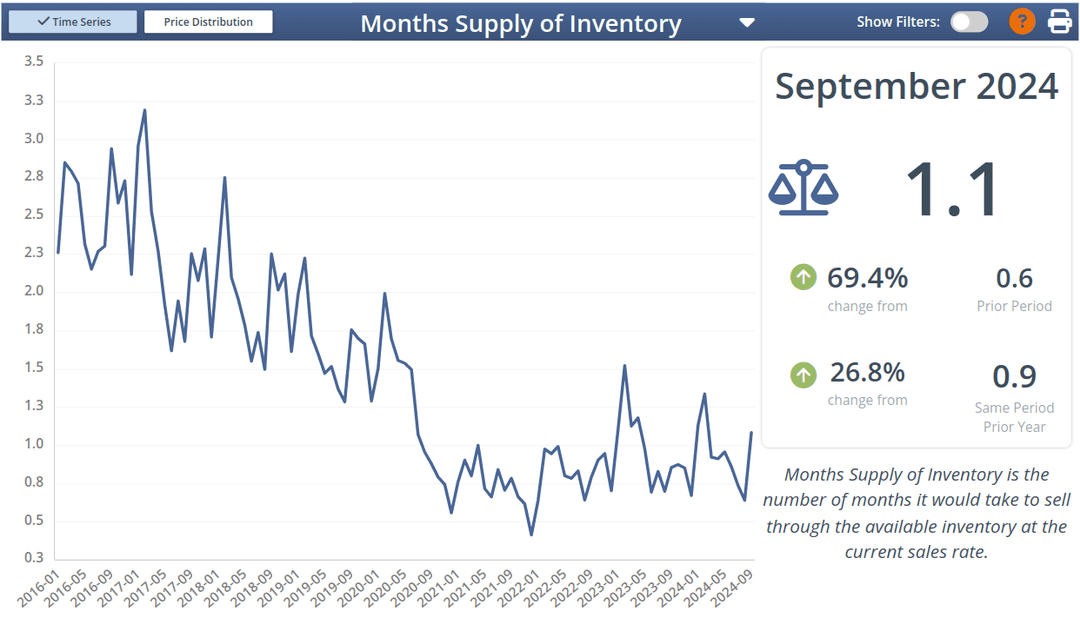Select the 0.9 Same Period Prior Year value
Screen dimensions: 1080x623
tap(1014, 377)
